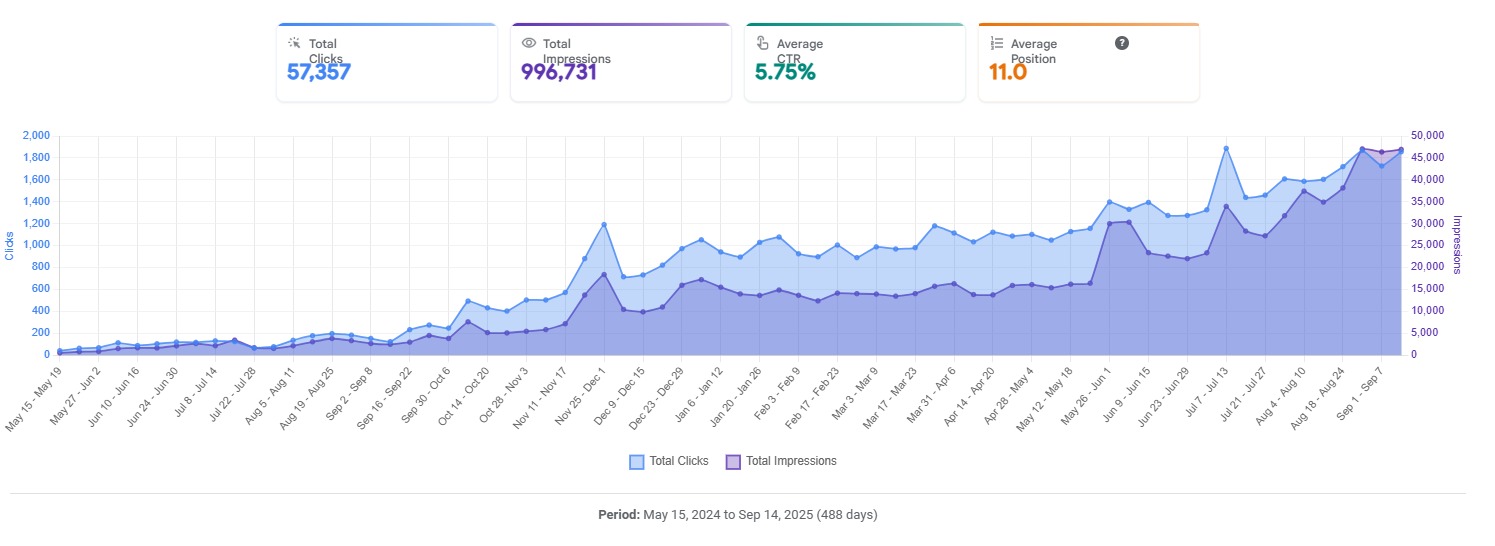Click the blue Total Clicks legend swatch
Screen dimensions: 1495x546
pos(637,461)
